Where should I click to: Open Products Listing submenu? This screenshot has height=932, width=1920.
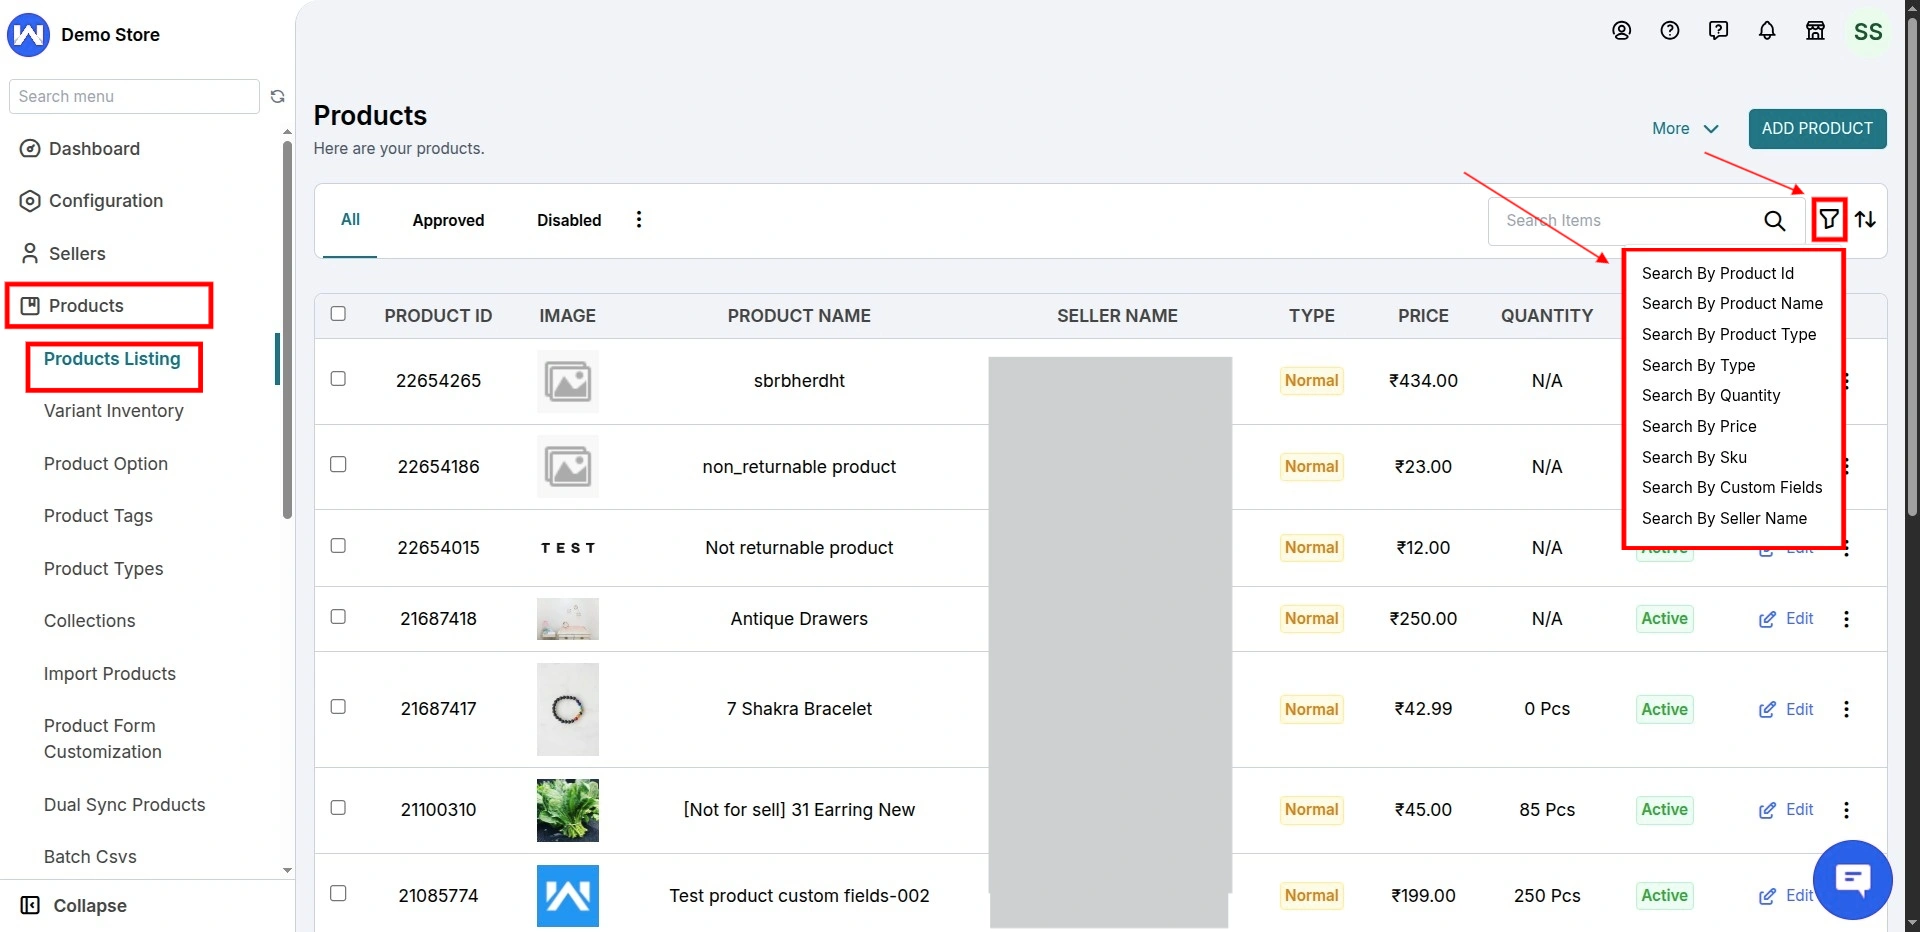(112, 359)
